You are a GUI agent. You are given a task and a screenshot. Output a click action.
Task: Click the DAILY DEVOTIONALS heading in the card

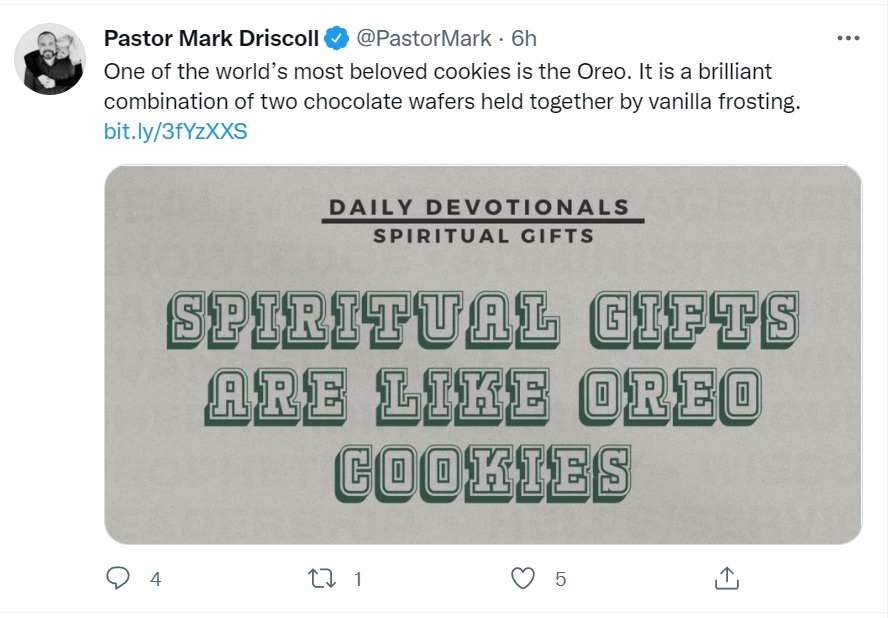[x=479, y=207]
